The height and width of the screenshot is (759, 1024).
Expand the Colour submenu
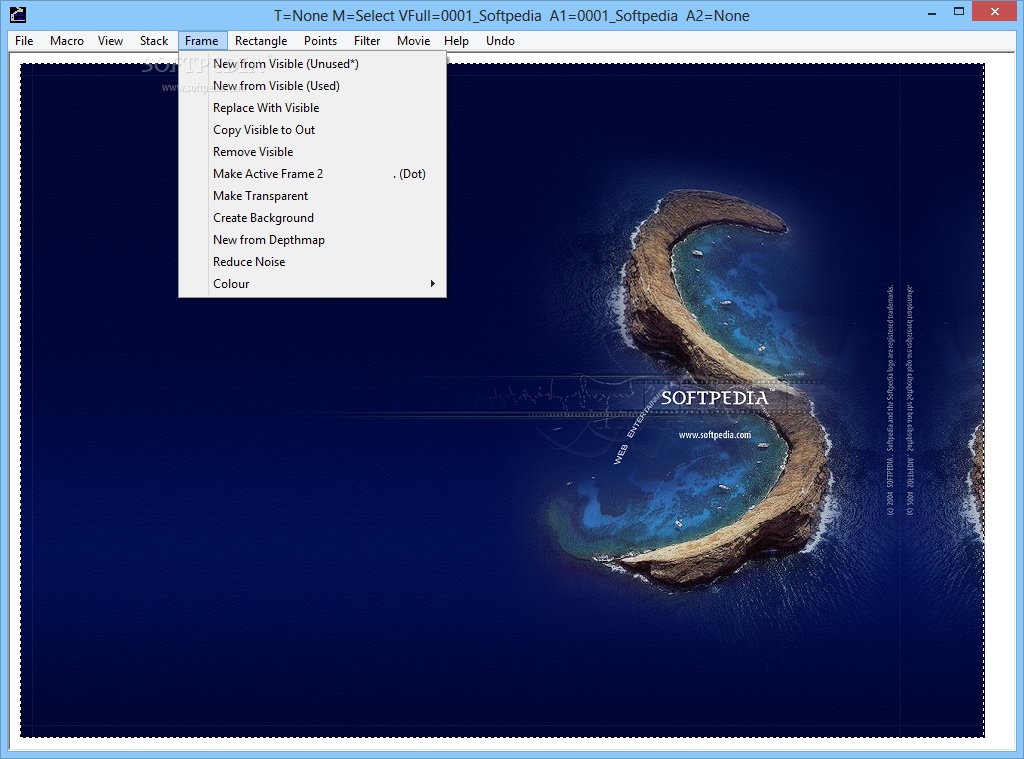click(x=312, y=283)
